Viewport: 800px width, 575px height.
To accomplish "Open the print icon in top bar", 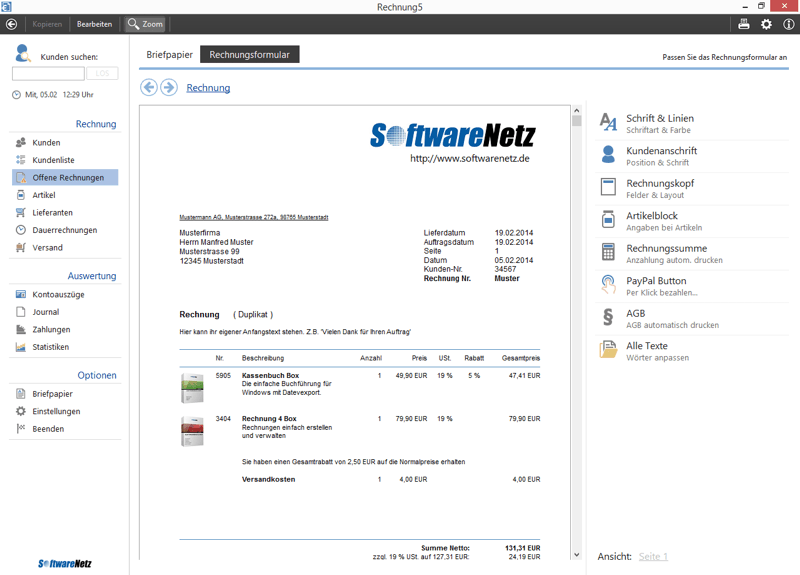I will [x=743, y=24].
